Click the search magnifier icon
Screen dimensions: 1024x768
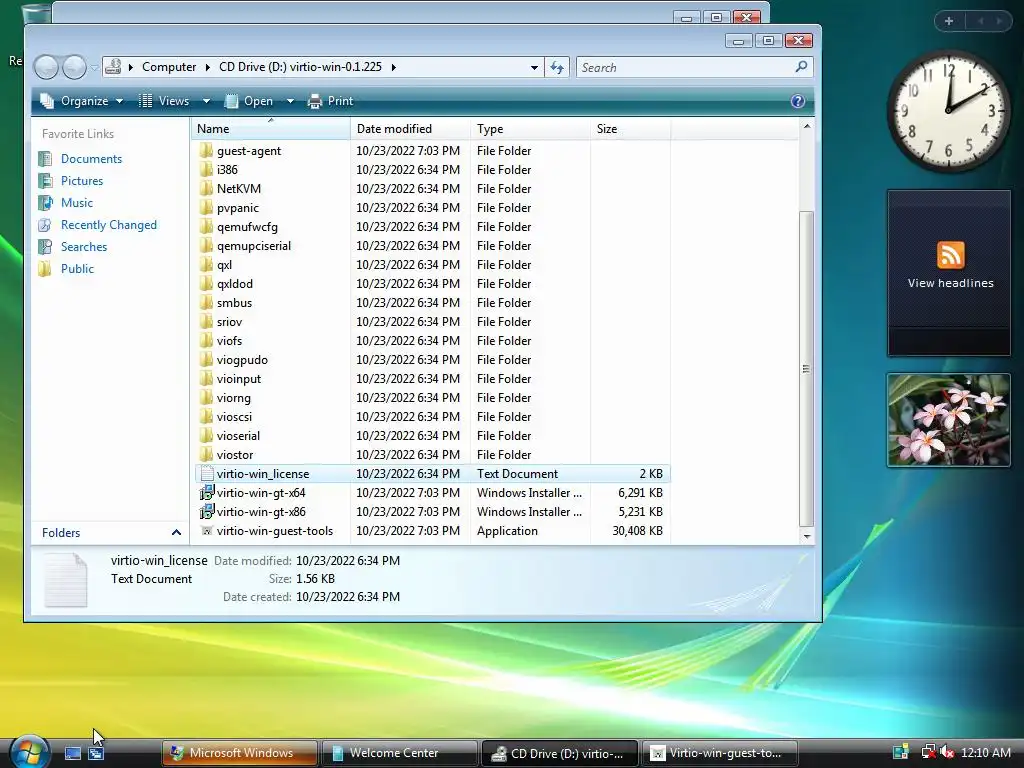point(801,67)
